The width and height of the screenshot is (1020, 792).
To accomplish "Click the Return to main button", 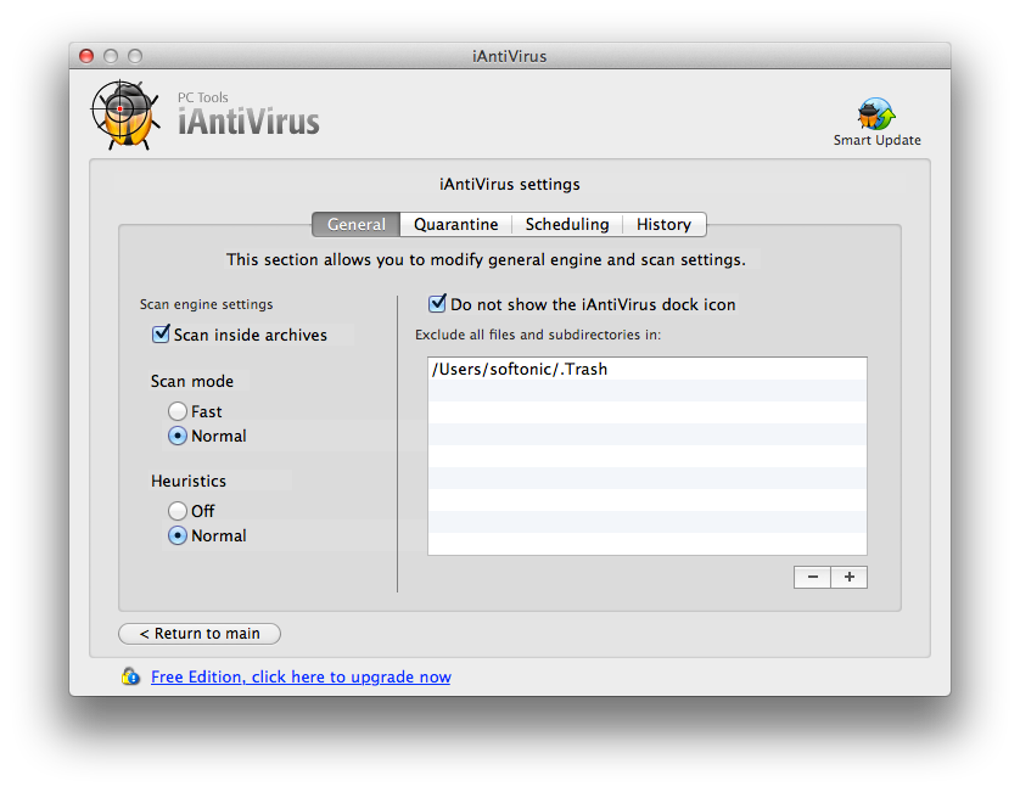I will coord(200,633).
